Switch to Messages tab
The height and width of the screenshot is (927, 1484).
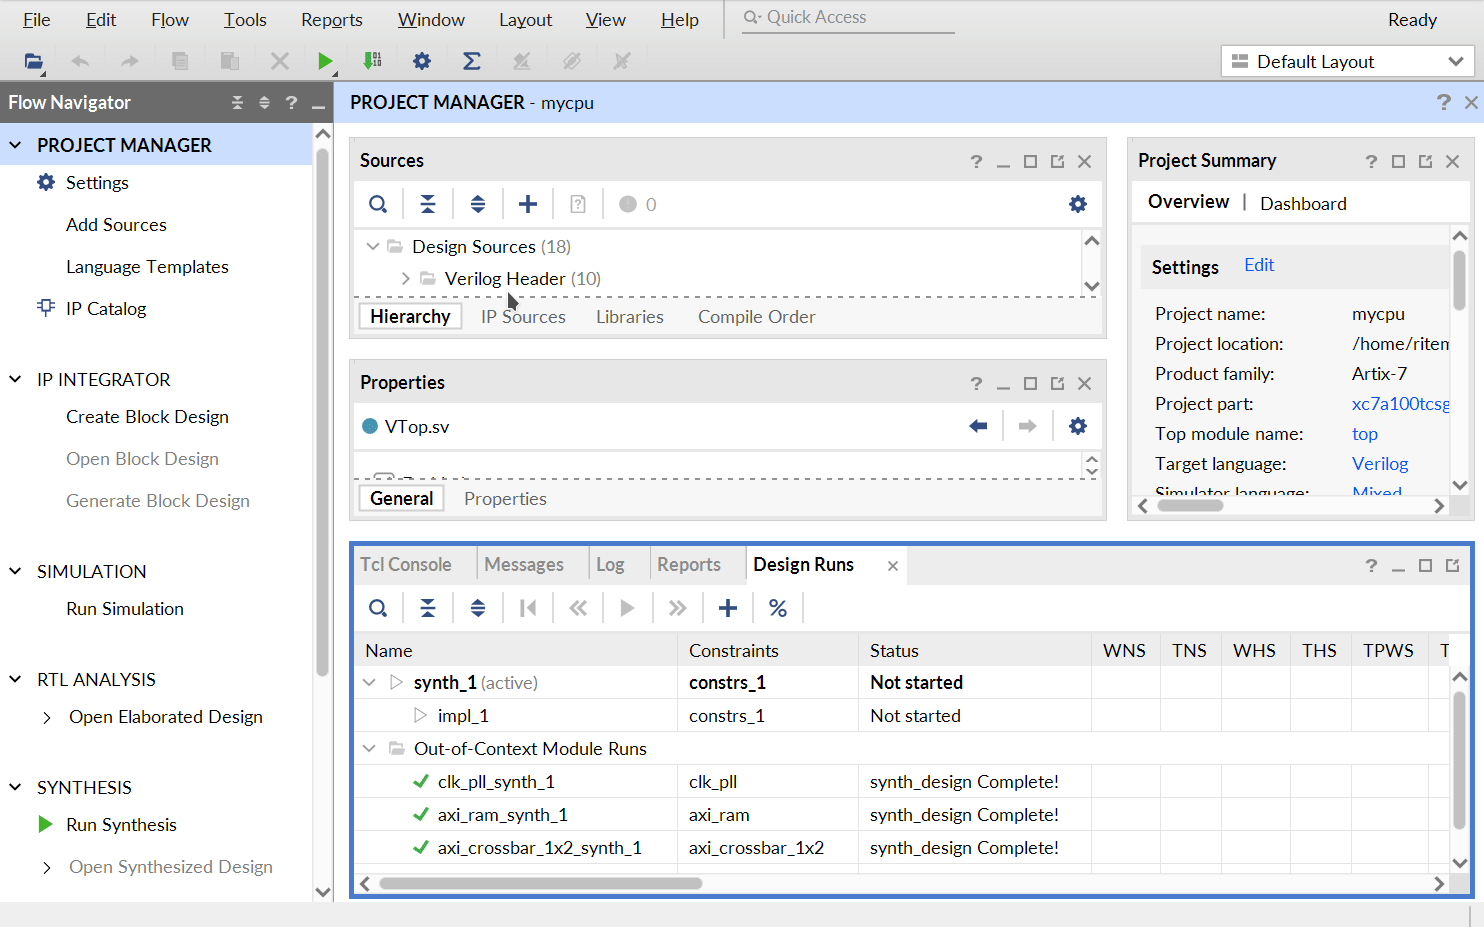tap(524, 564)
